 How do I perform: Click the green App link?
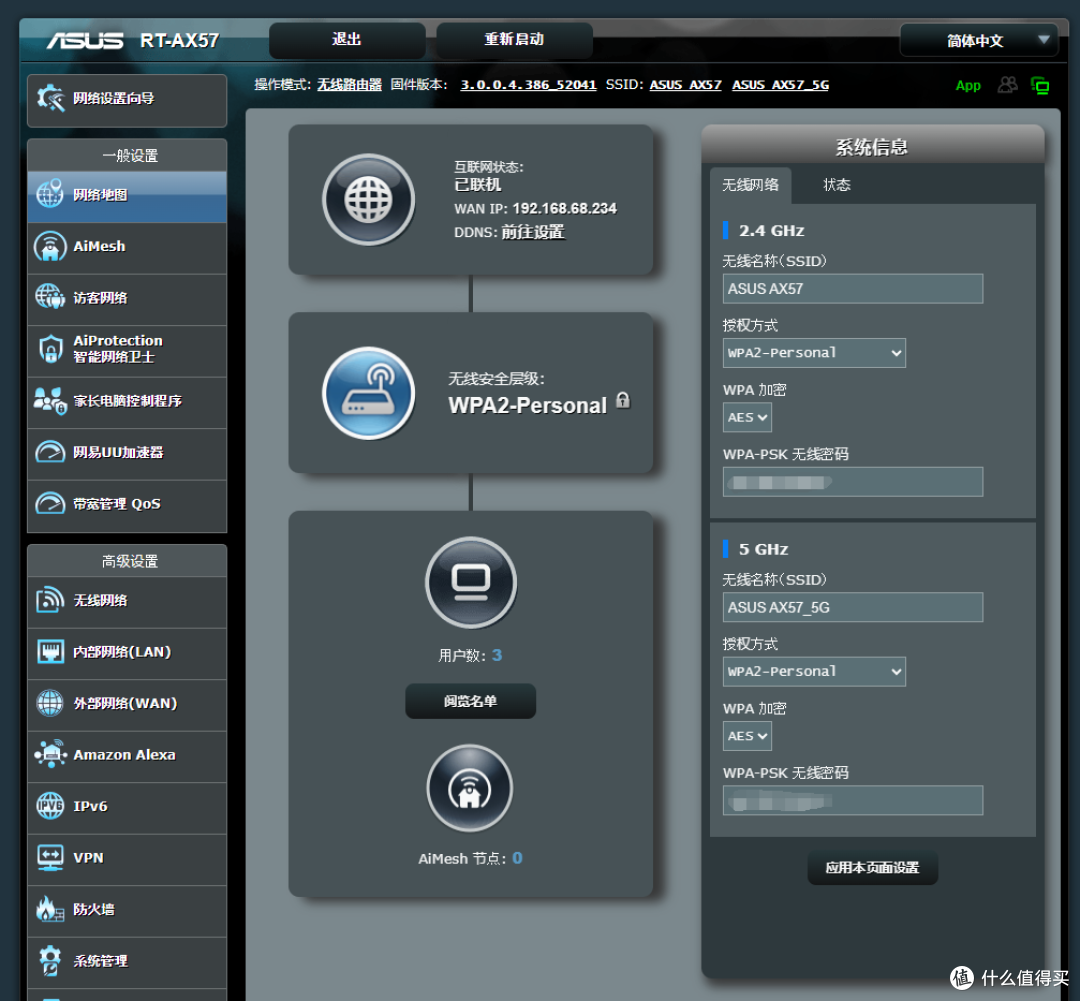[968, 85]
